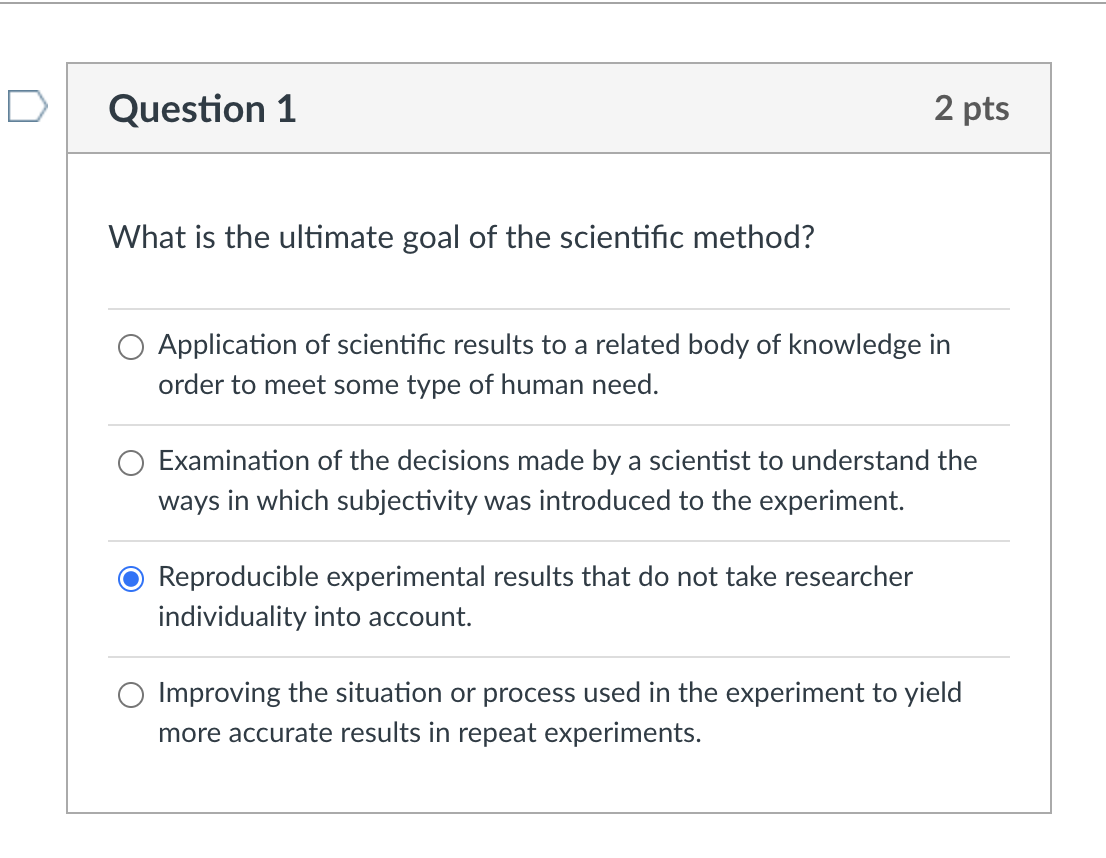Click the question prompt about the scientific method
This screenshot has height=858, width=1106.
point(461,238)
